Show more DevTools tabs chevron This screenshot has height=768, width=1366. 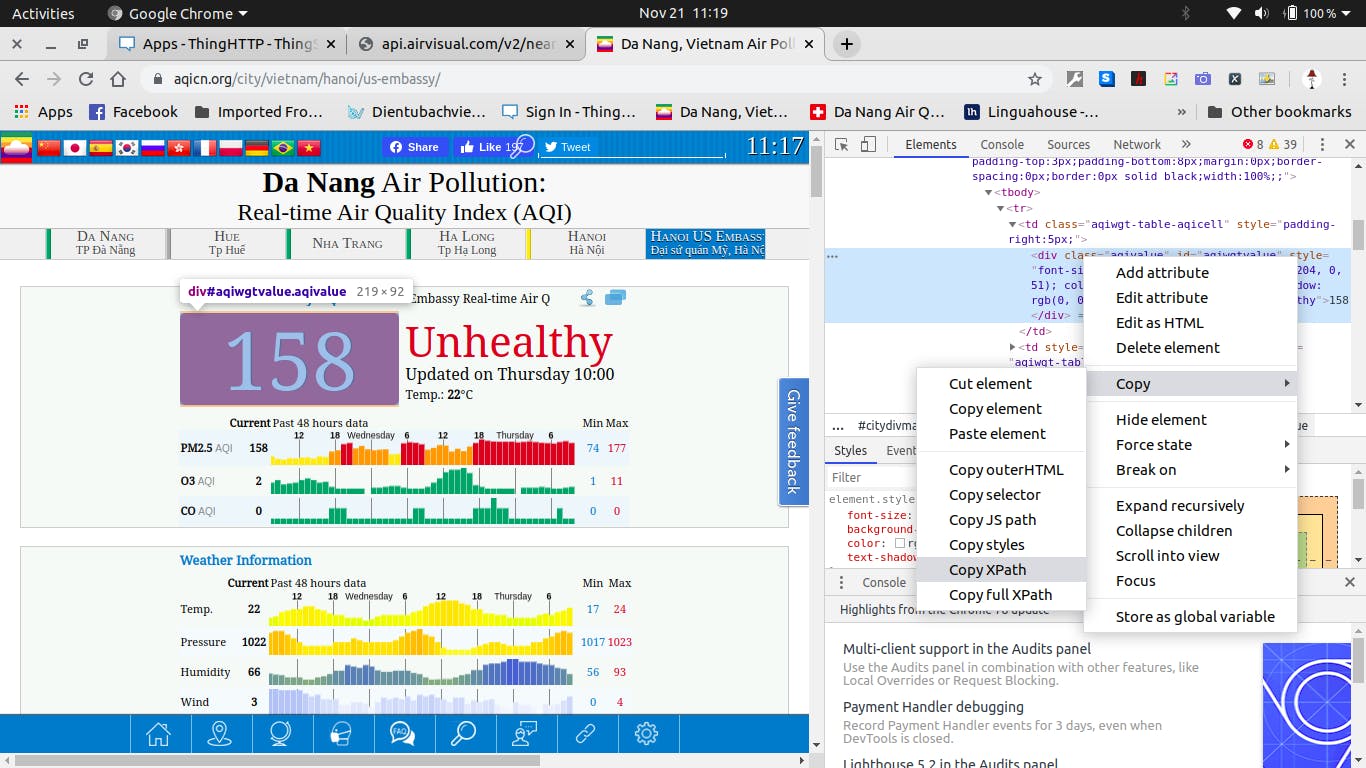(x=1186, y=144)
